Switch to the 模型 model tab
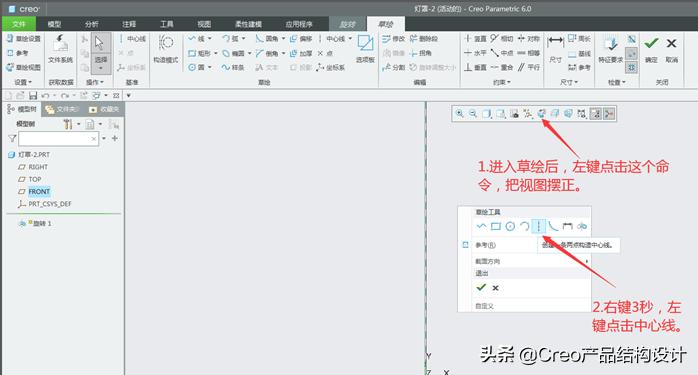 (x=54, y=24)
